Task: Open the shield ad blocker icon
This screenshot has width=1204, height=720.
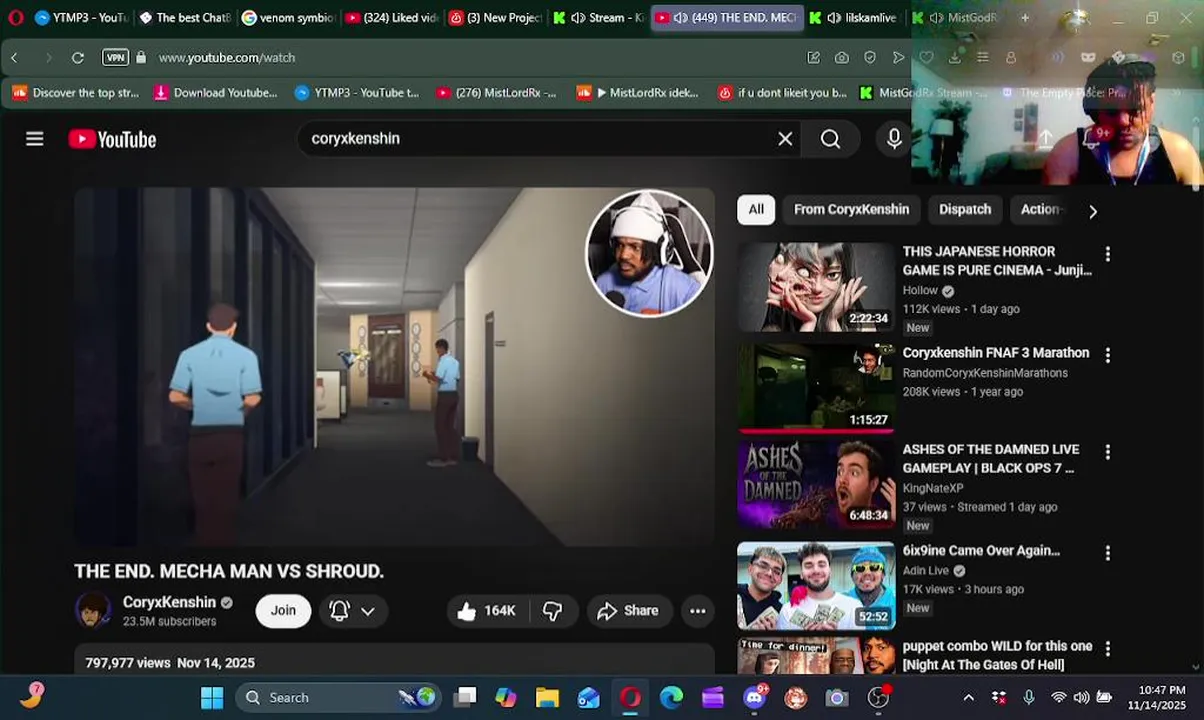Action: 870,58
